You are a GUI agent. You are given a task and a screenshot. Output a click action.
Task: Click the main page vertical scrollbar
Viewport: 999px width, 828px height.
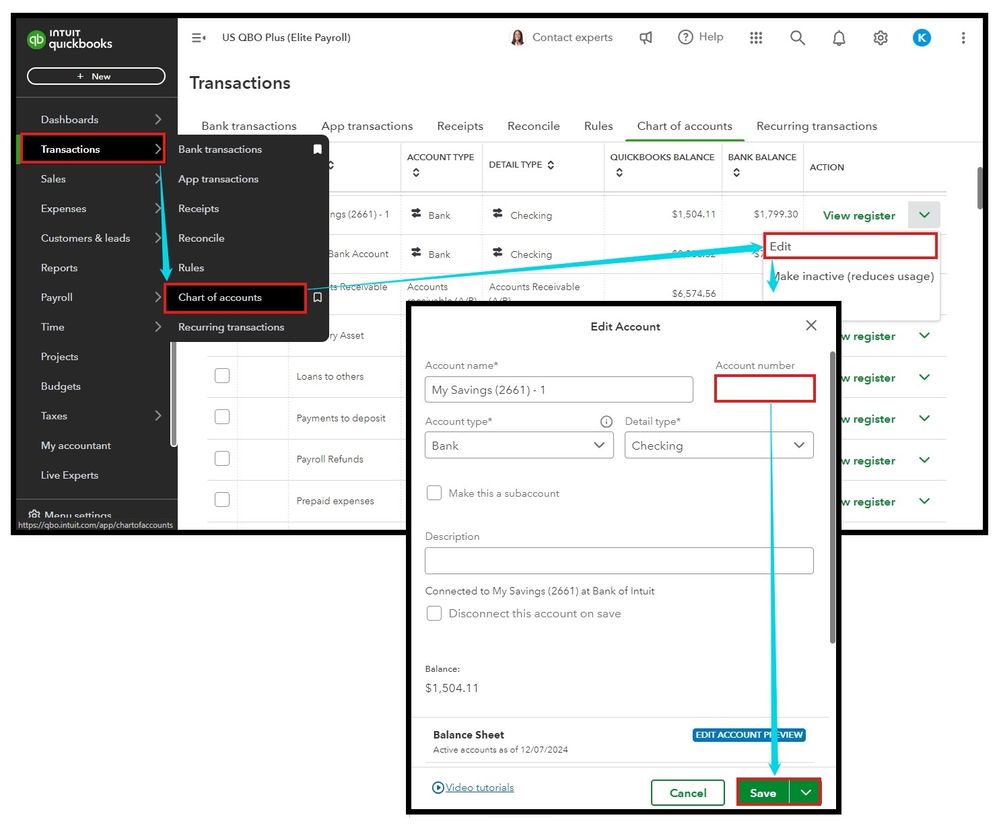[x=981, y=188]
